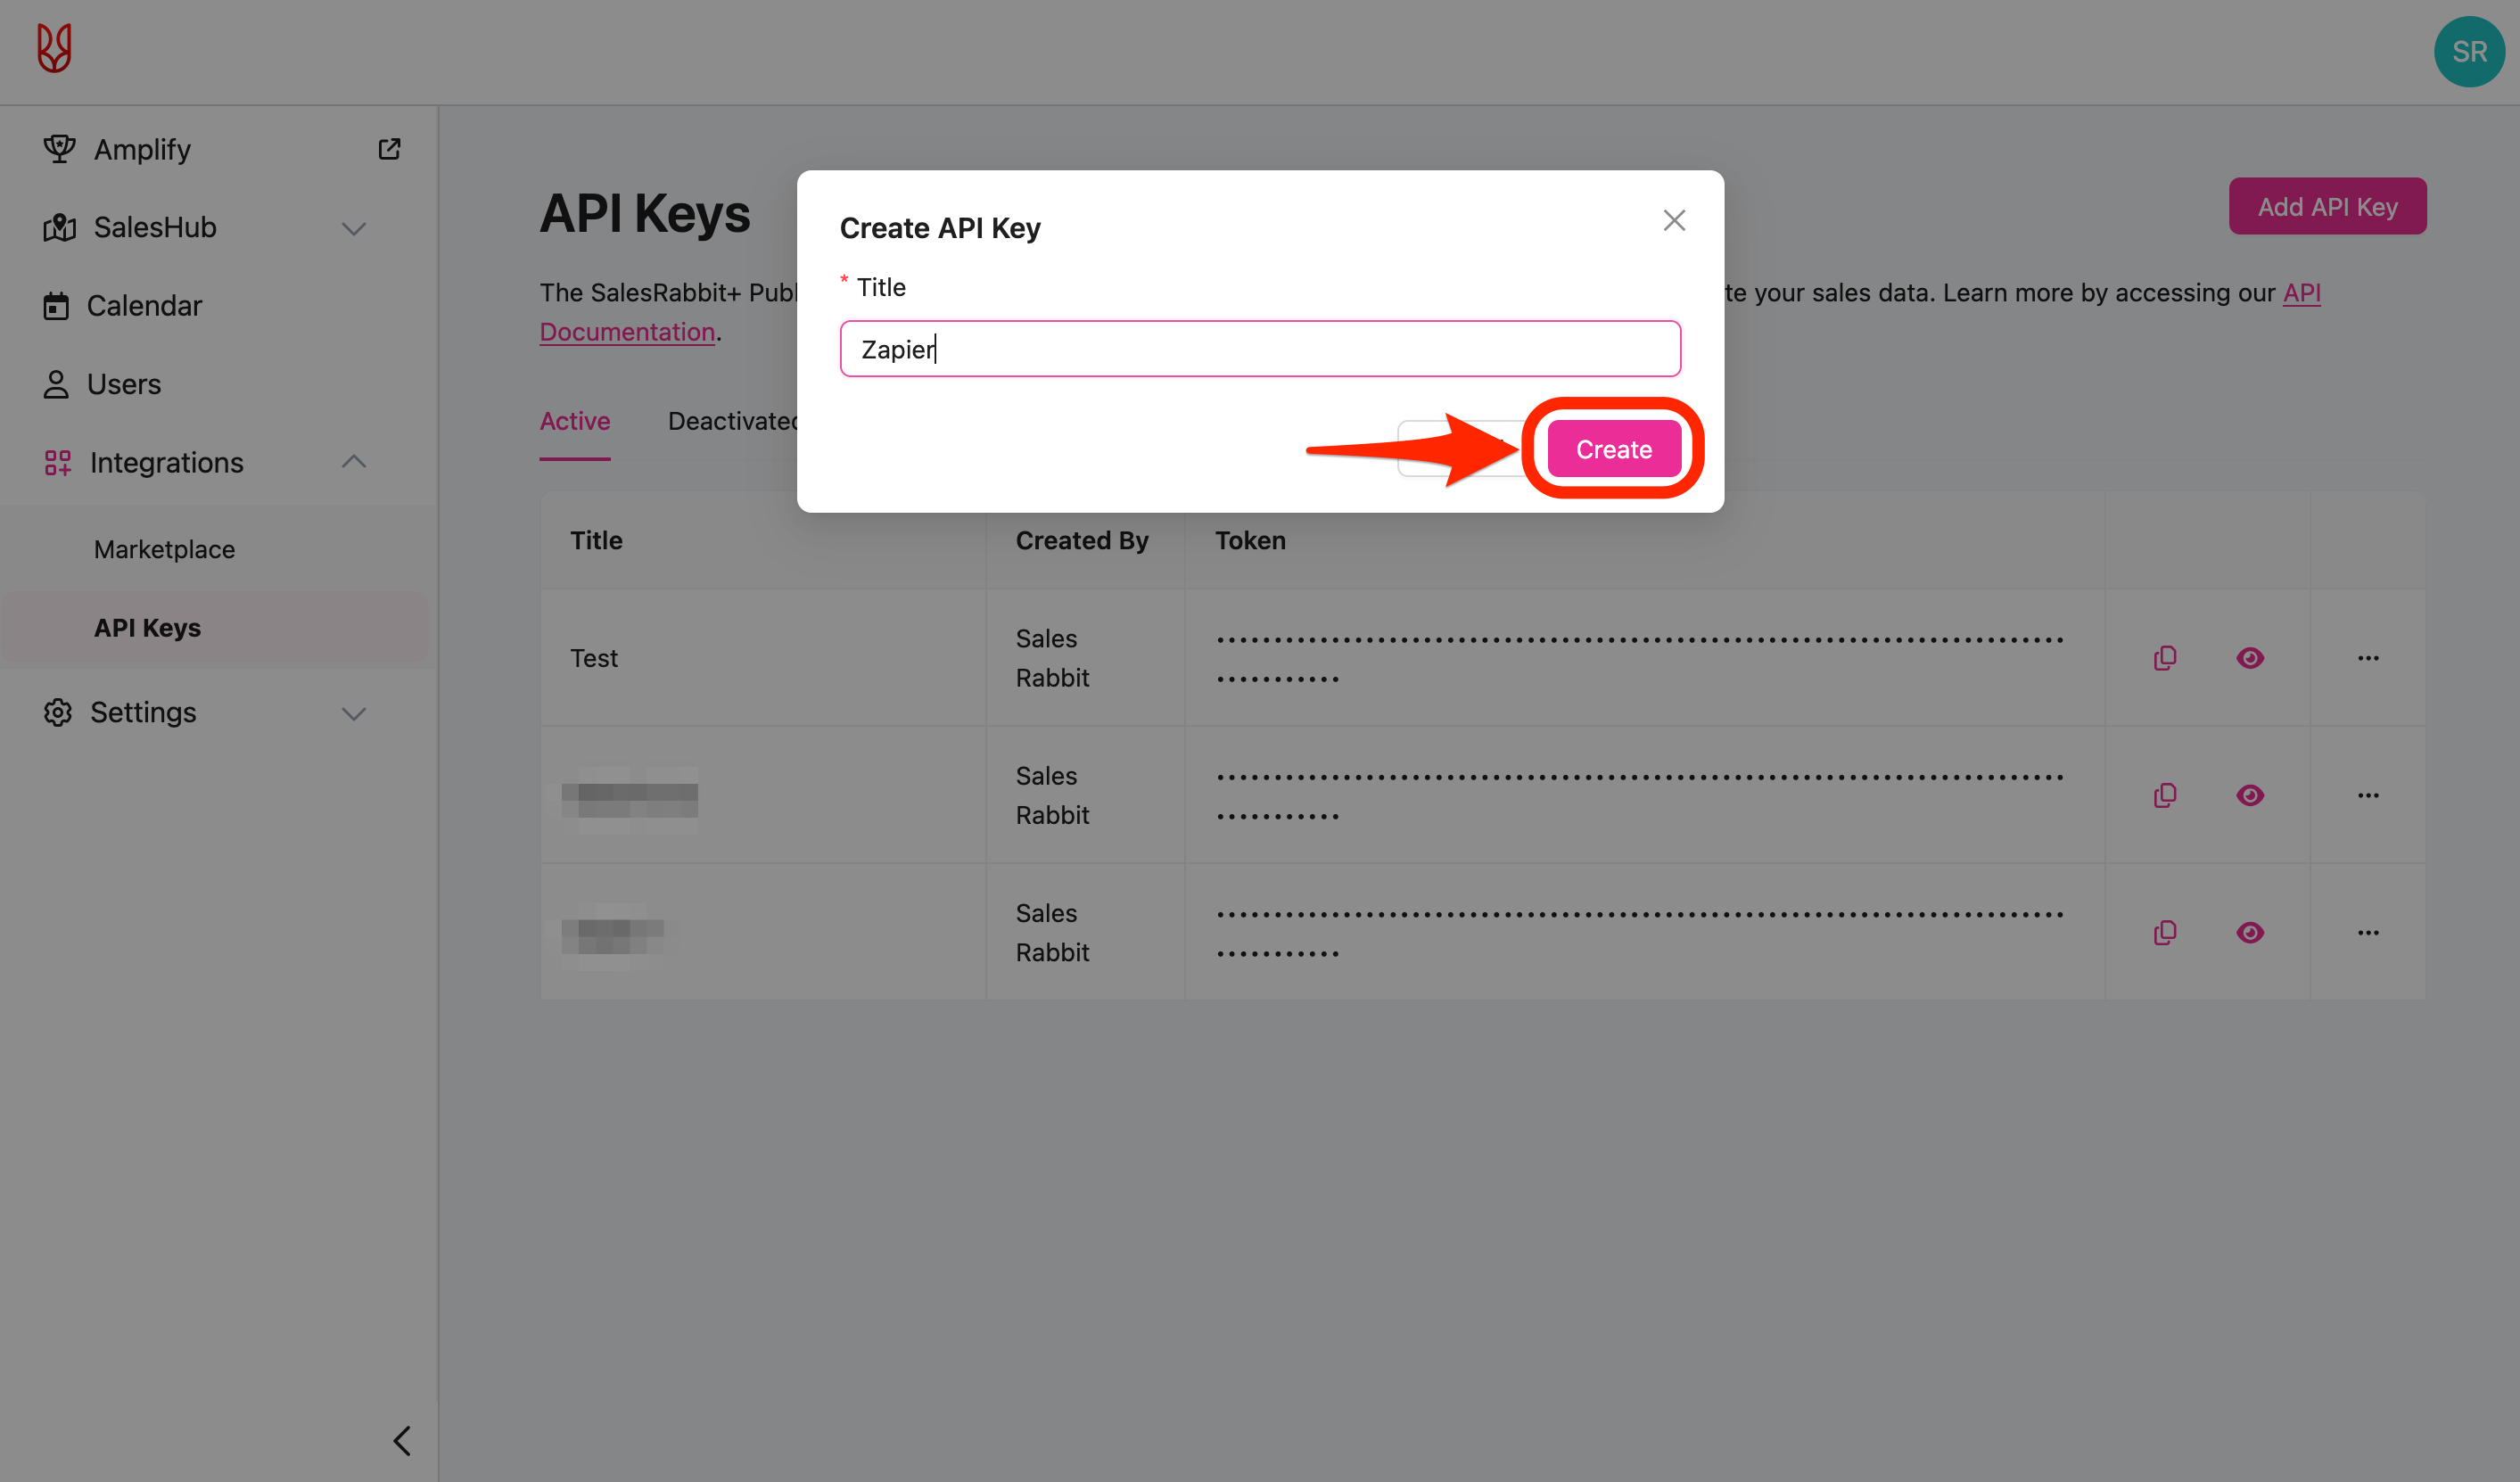Click the SR user avatar
Viewport: 2520px width, 1482px height.
pyautogui.click(x=2468, y=52)
